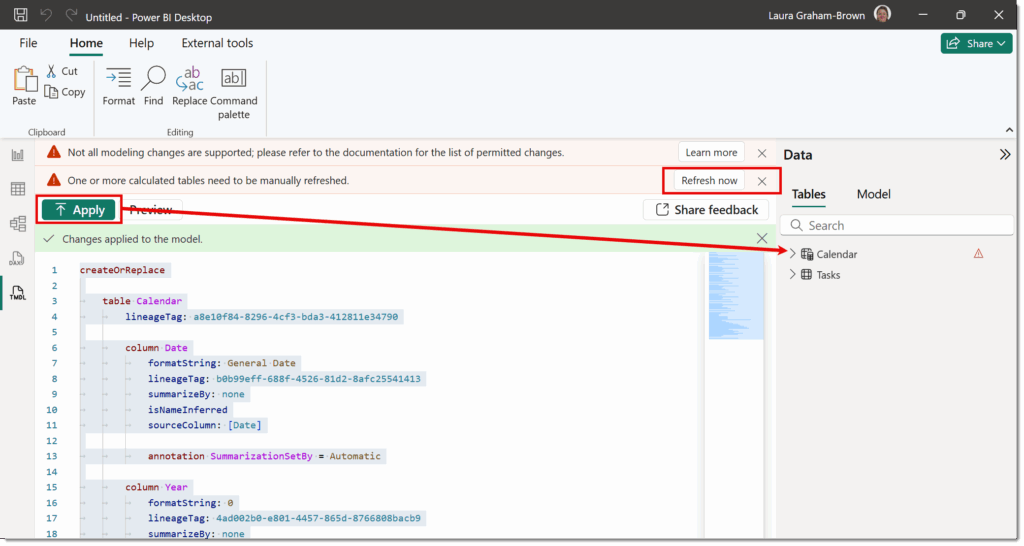1024x546 pixels.
Task: Switch to Model tab in Data pane
Action: click(x=873, y=194)
